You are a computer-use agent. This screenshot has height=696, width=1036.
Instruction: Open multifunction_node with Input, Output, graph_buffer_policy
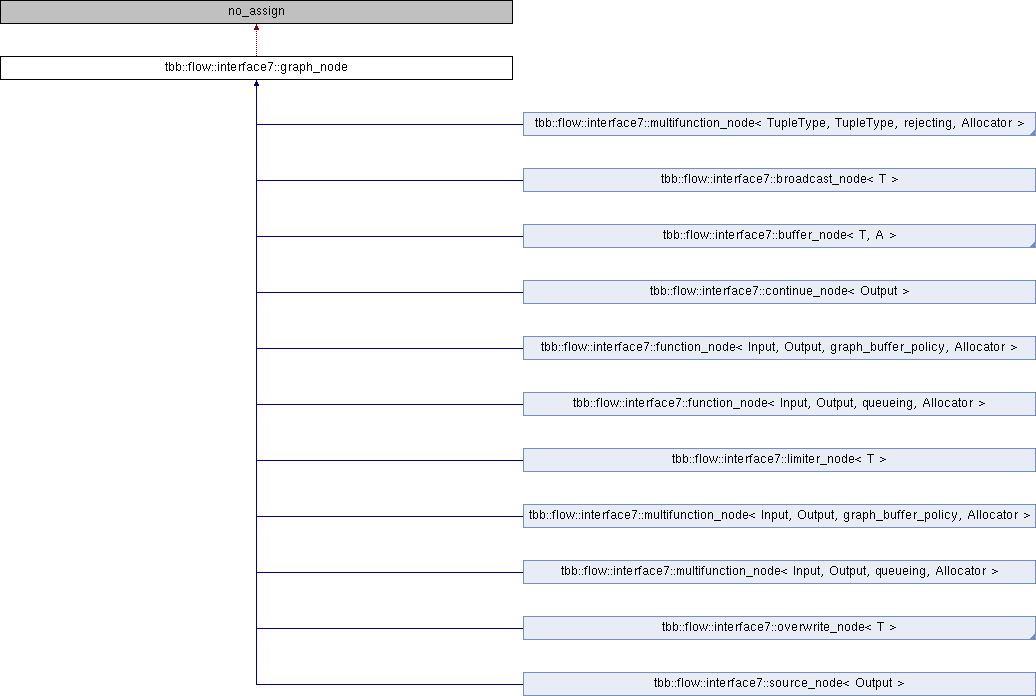(779, 516)
